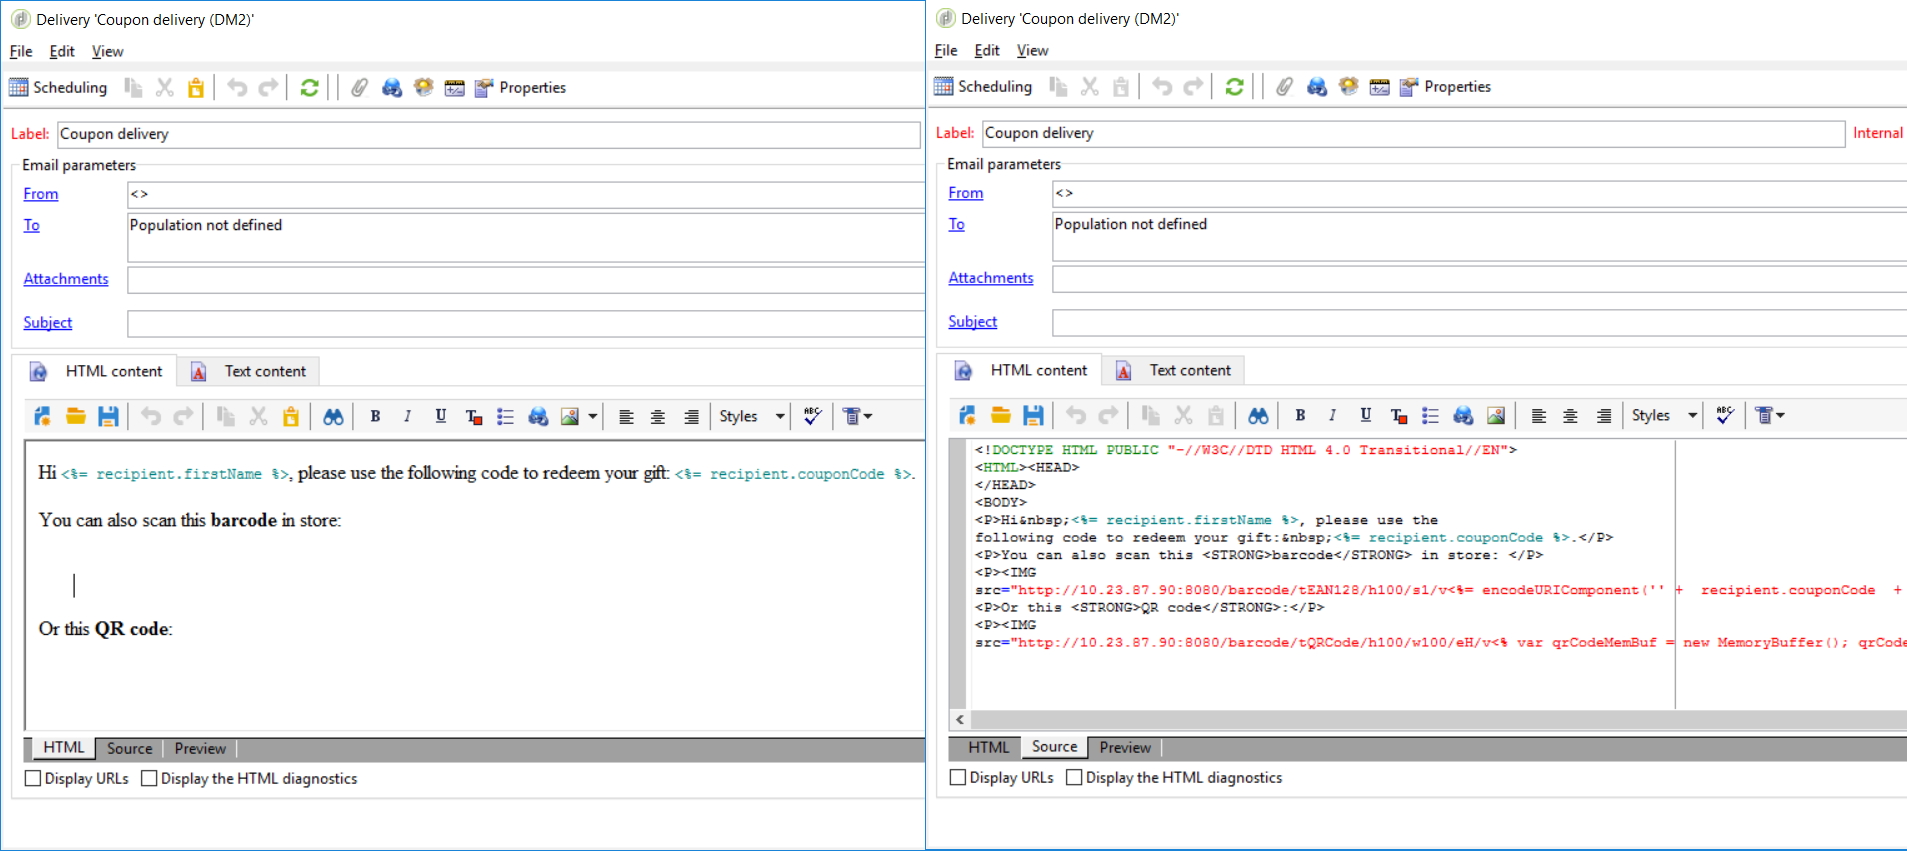Expand the insert image dropdown arrow in the left editor
The height and width of the screenshot is (851, 1907).
(x=593, y=417)
